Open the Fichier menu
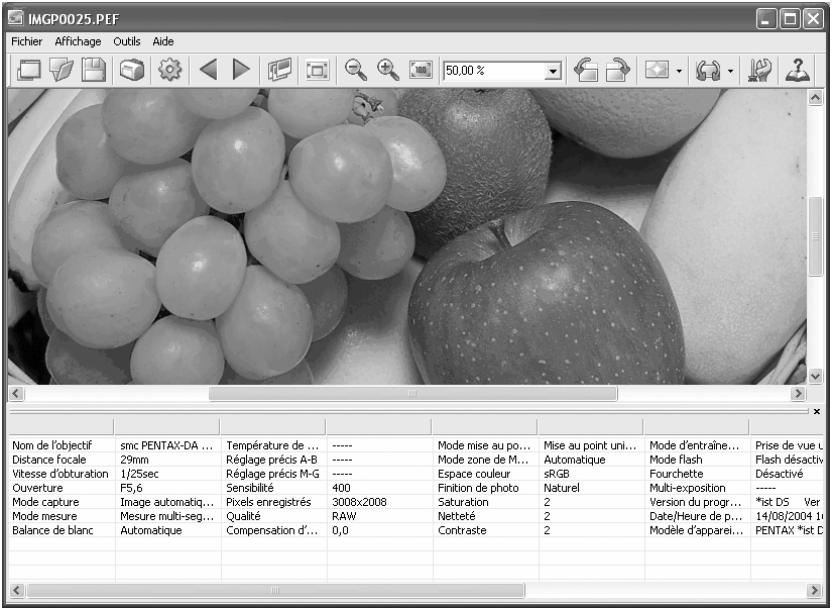The width and height of the screenshot is (832, 609). pos(27,41)
